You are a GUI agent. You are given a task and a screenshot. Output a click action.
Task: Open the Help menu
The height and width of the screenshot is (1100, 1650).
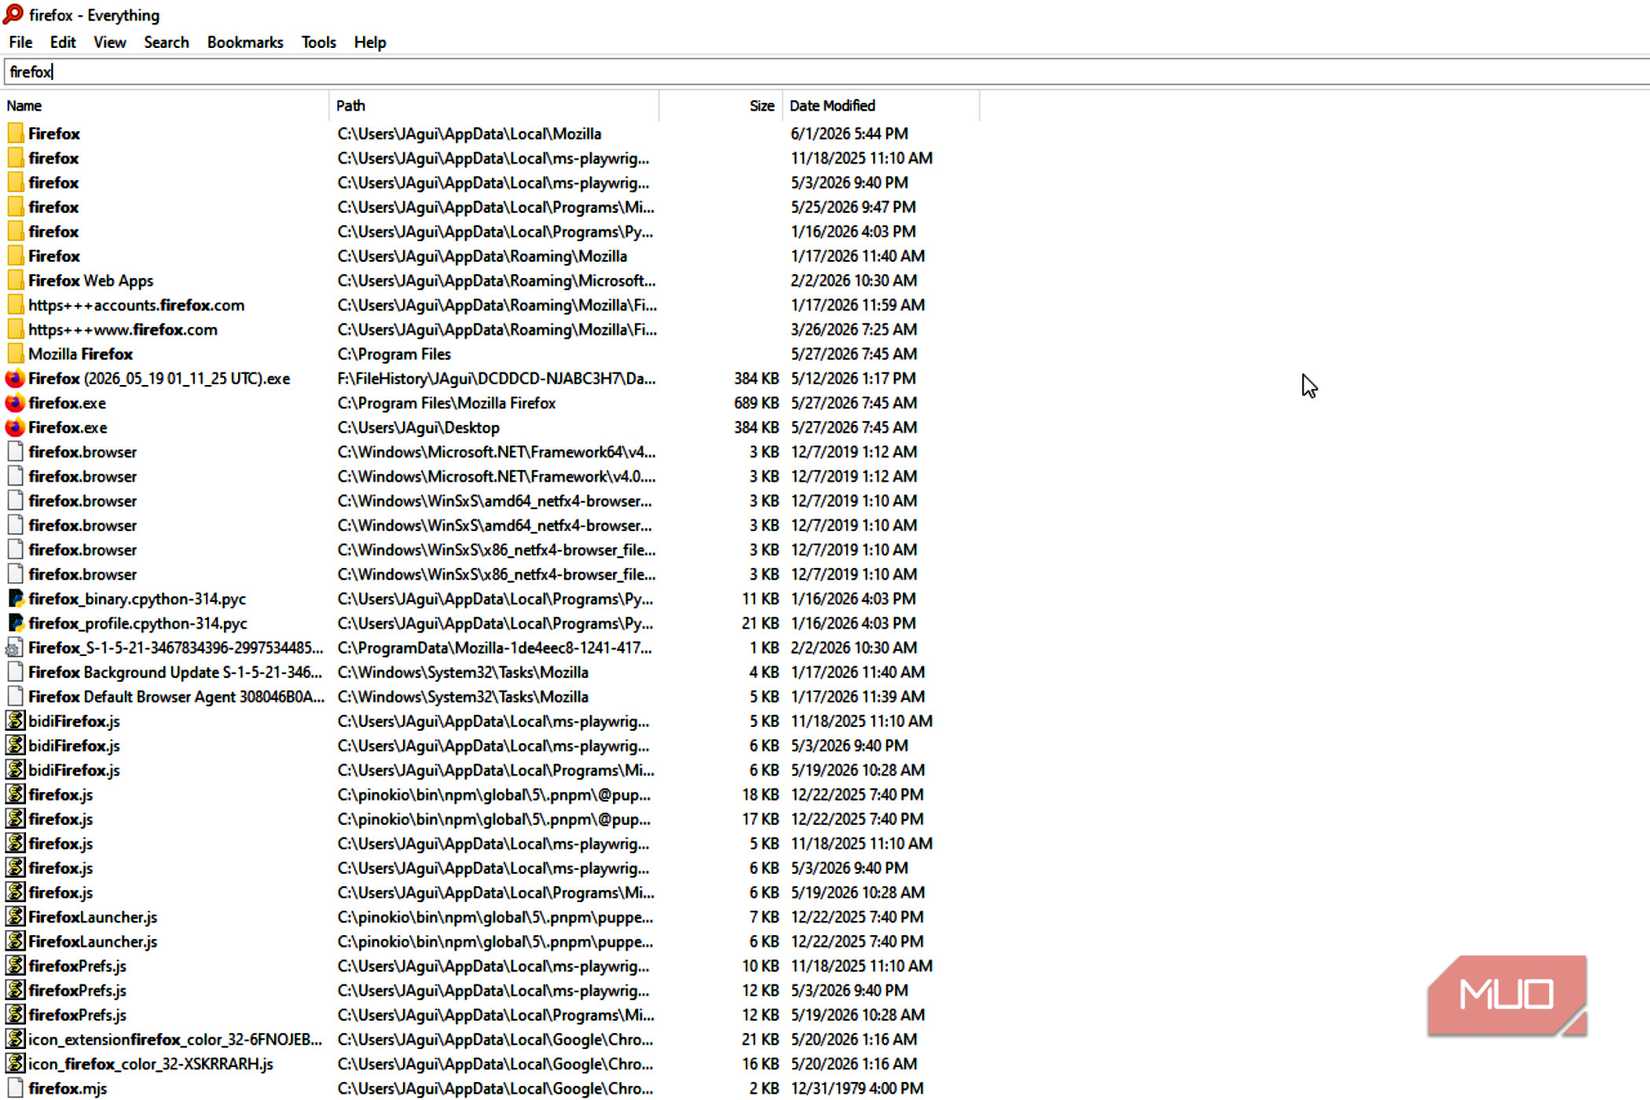(x=370, y=42)
